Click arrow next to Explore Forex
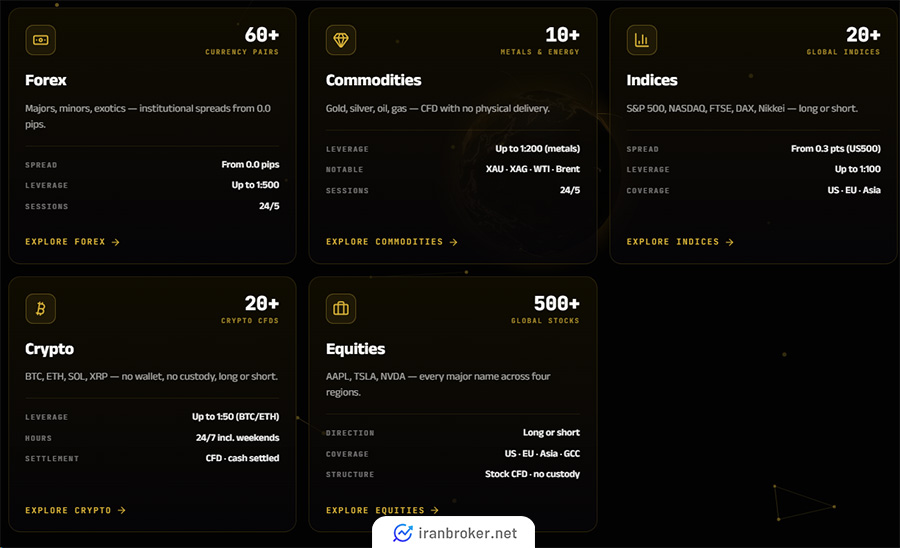 [x=115, y=242]
